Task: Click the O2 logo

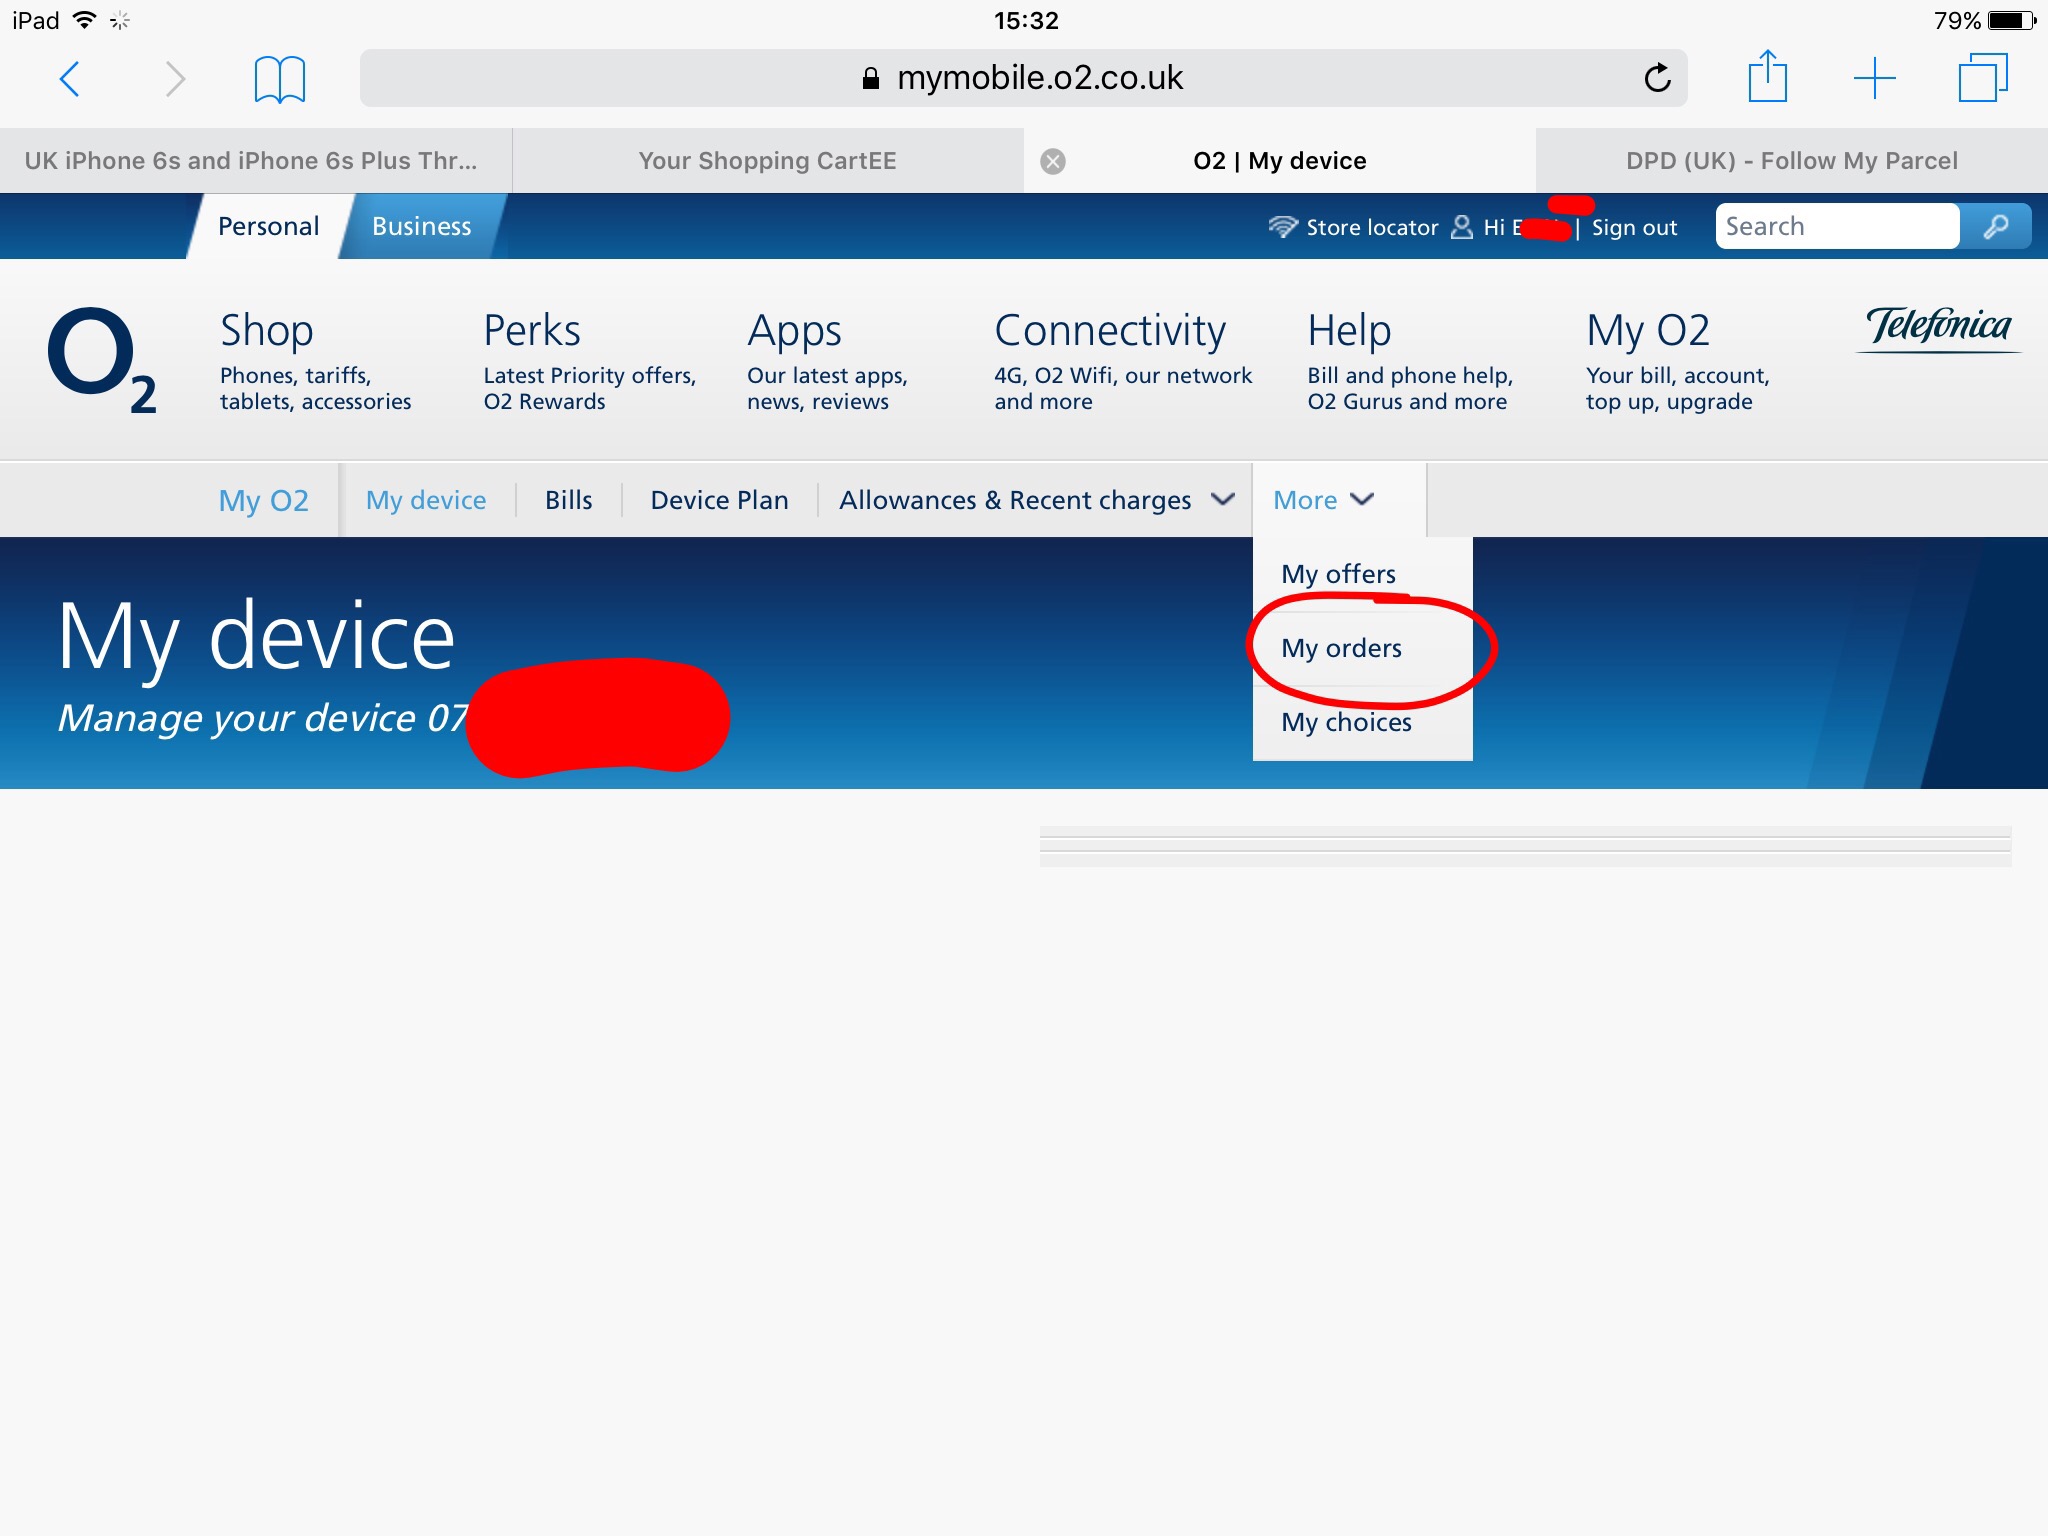Action: [x=101, y=360]
